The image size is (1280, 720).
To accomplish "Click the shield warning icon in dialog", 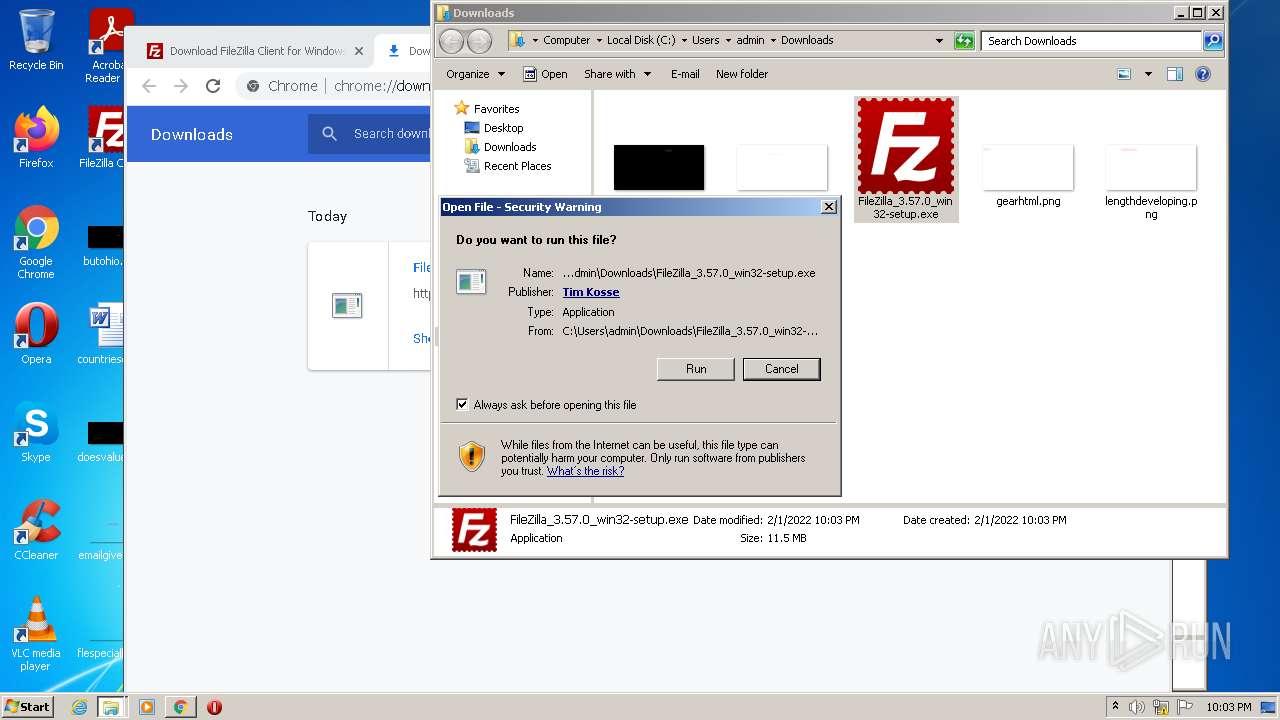I will 472,457.
